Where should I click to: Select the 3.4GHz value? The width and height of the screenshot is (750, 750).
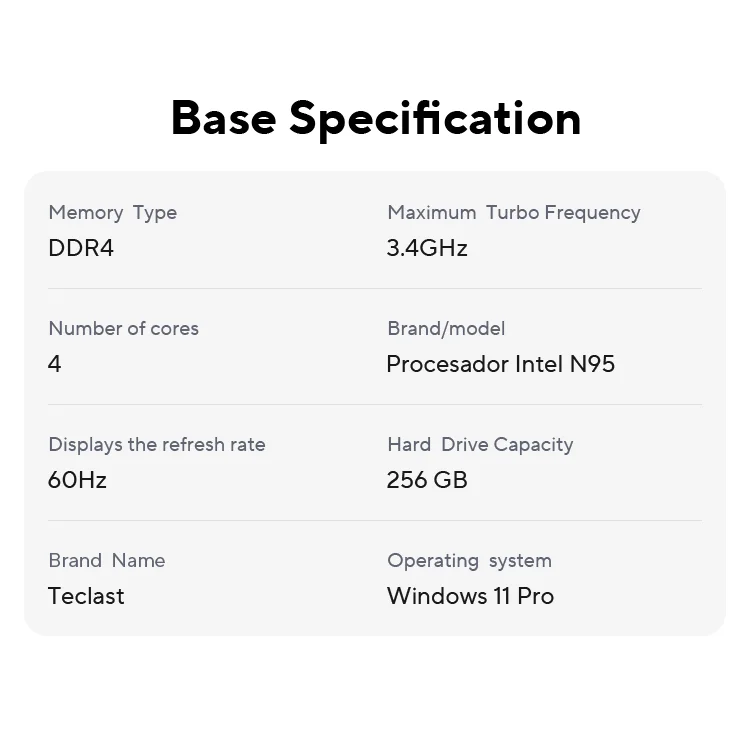pos(427,248)
